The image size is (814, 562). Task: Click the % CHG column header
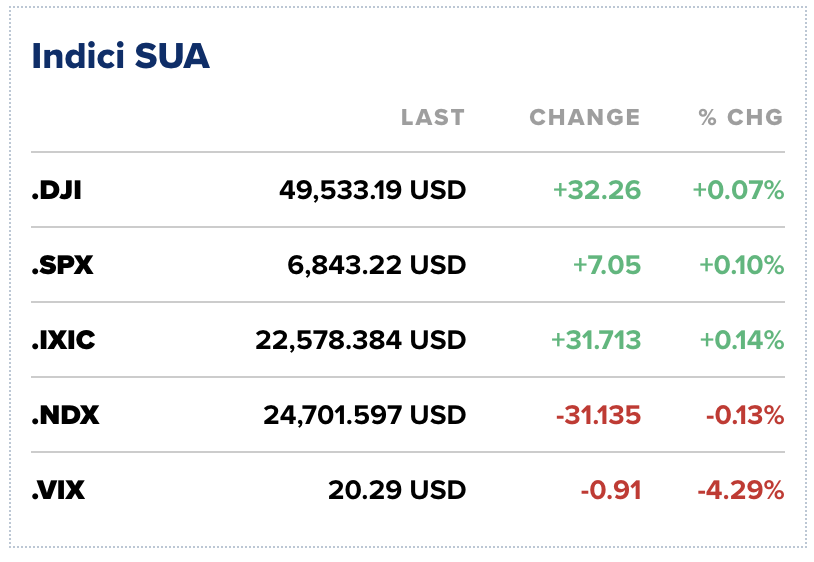(740, 117)
